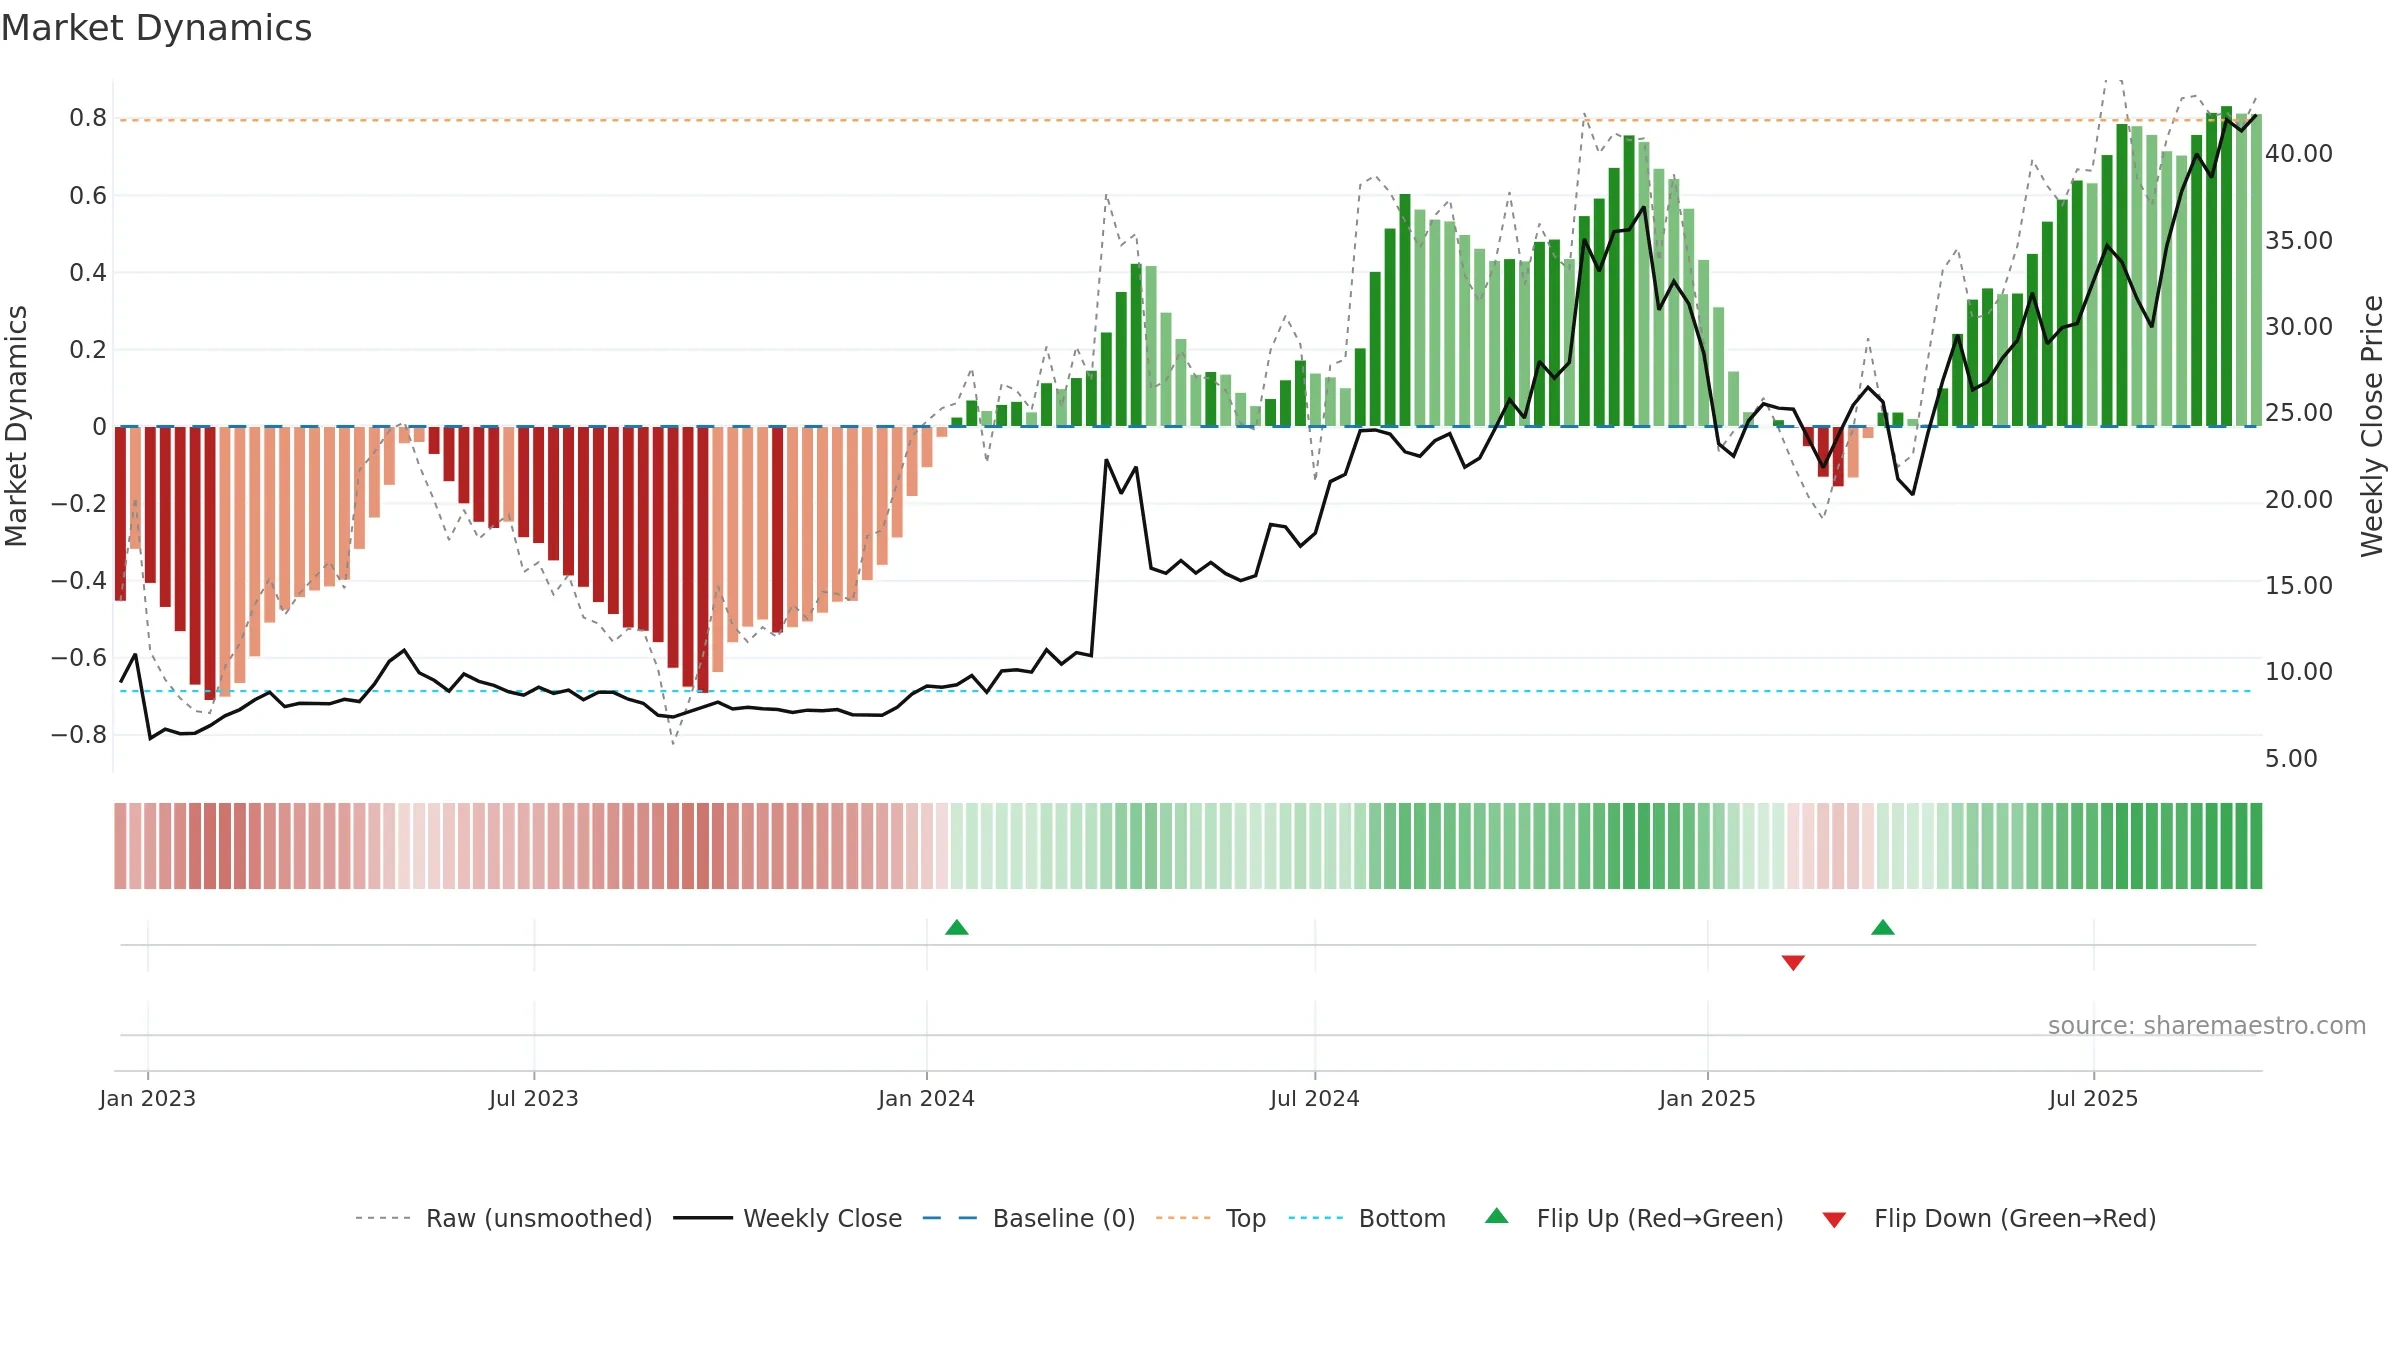Click the red flip-down triangle after Jan 2025
2400x1350 pixels.
click(x=1793, y=962)
